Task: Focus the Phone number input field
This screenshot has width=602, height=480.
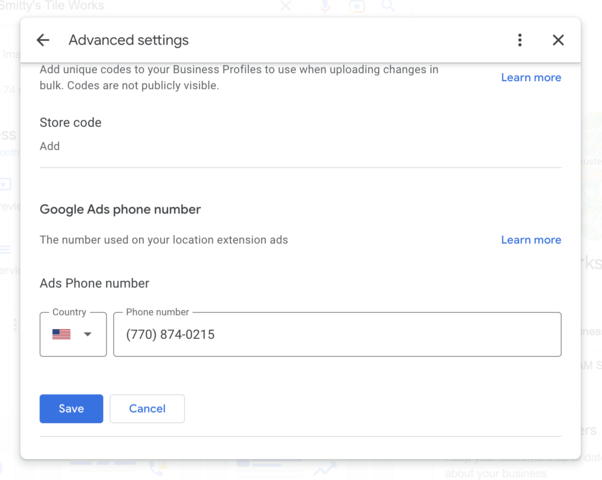Action: click(x=337, y=334)
